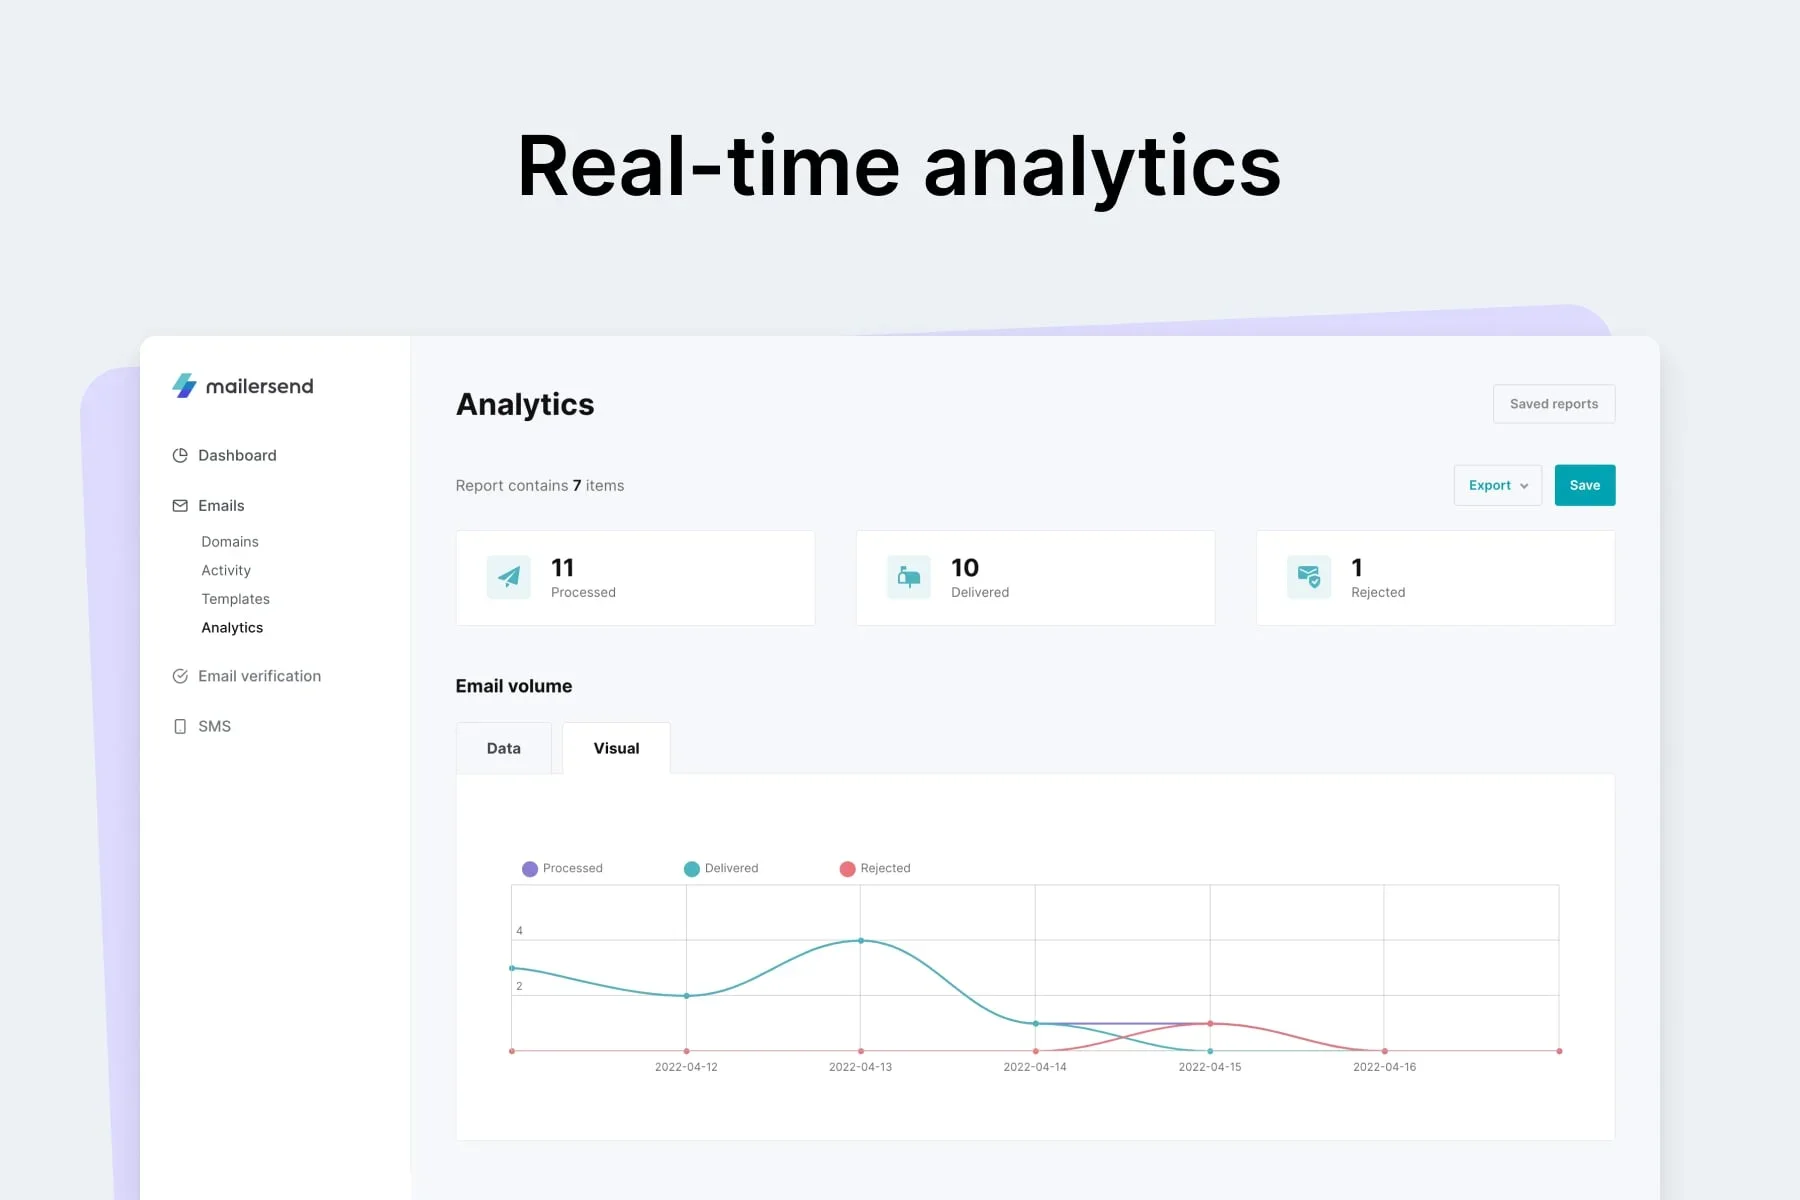Click the Delivered mailbox icon

point(909,577)
